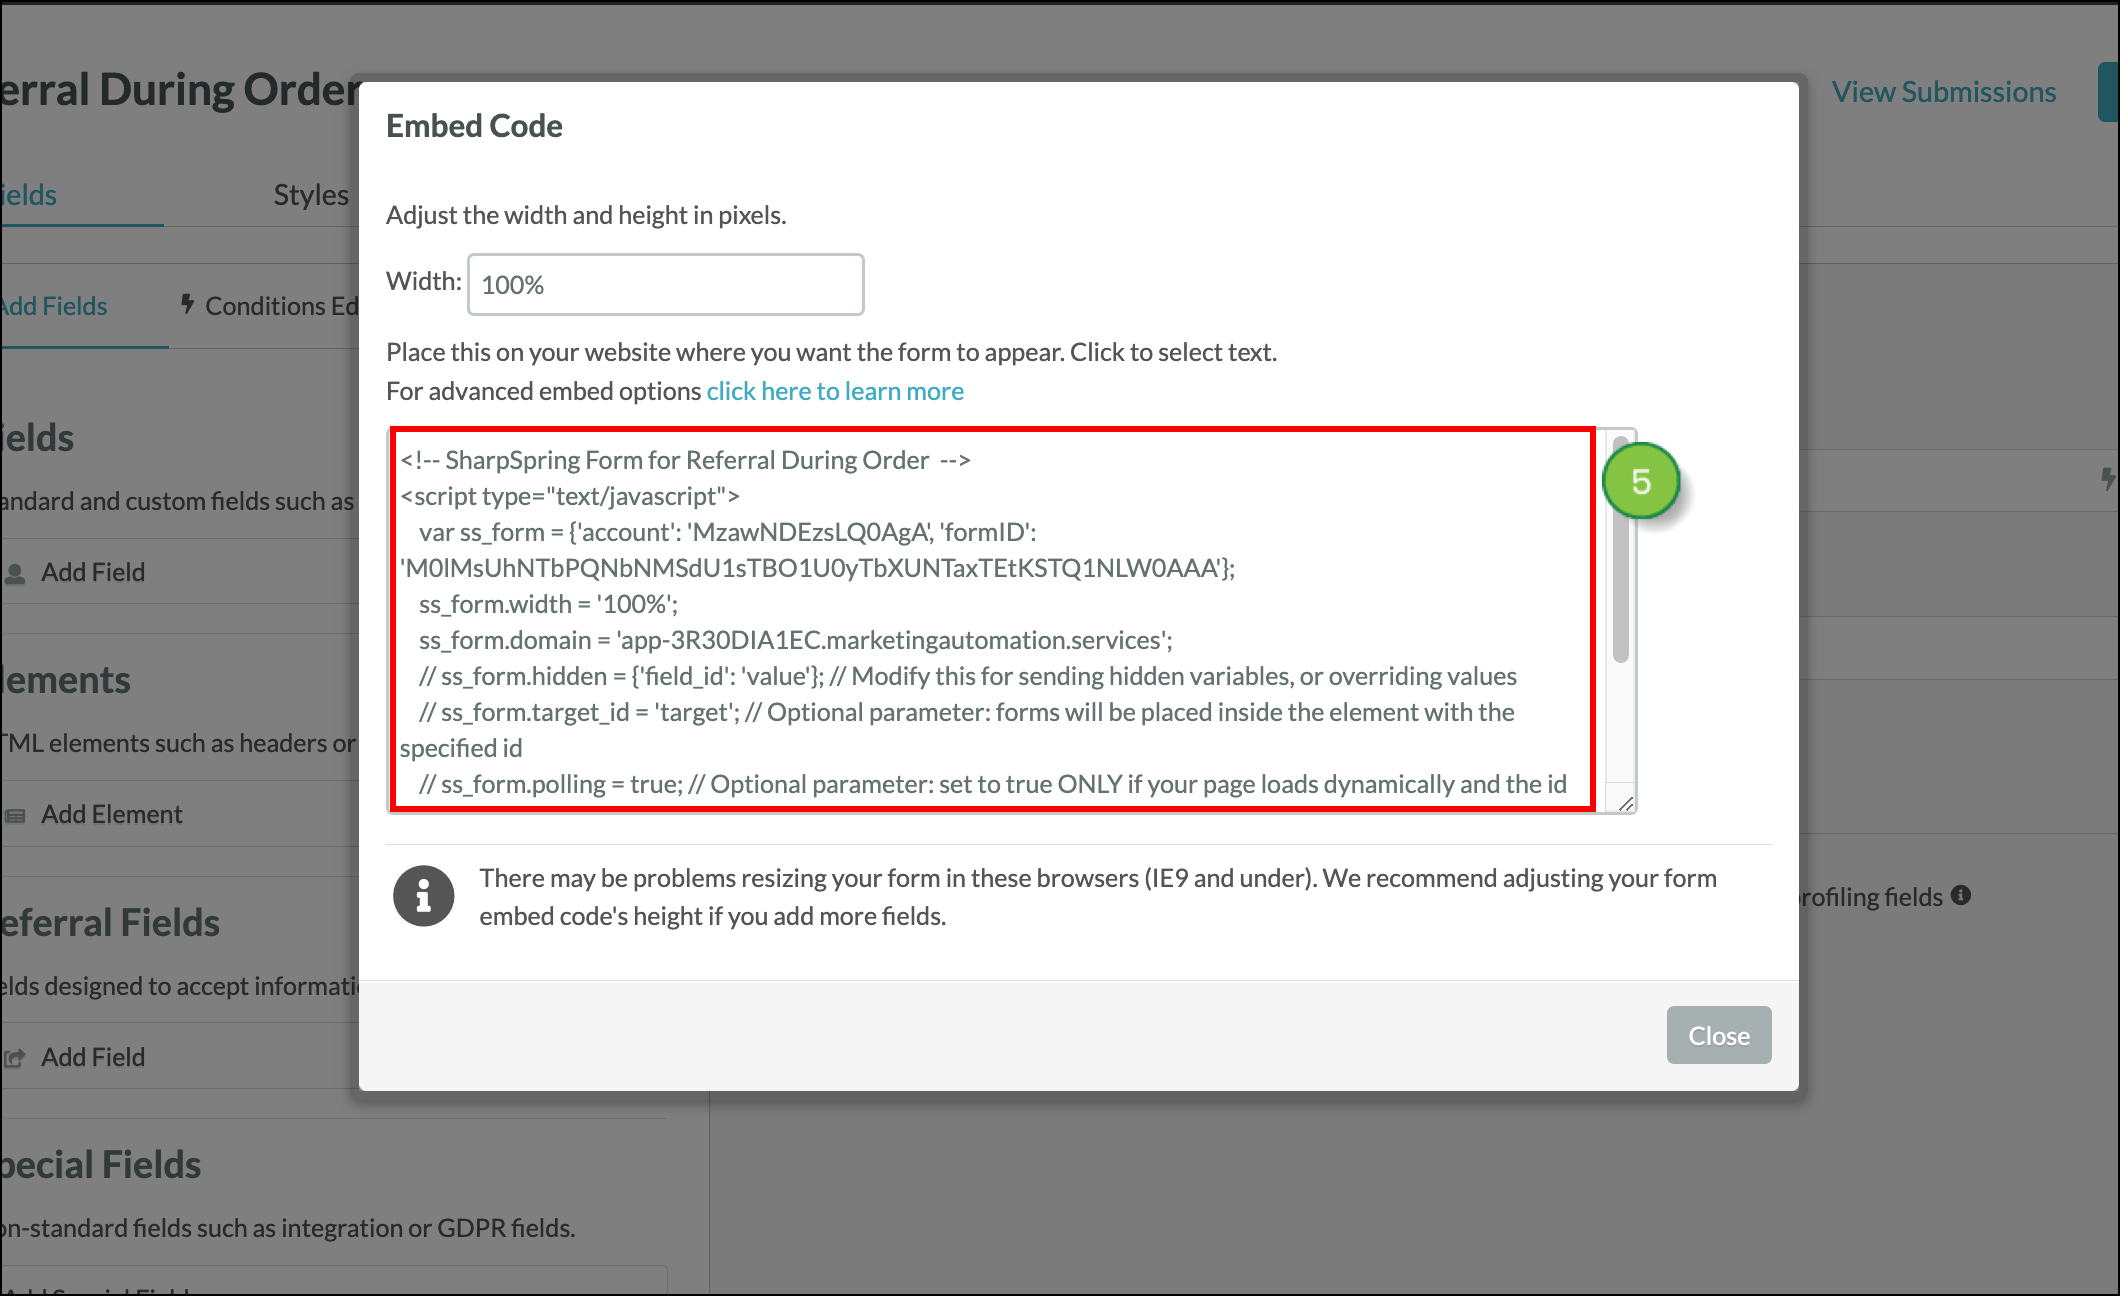Click the textarea resize handle corner
Viewport: 2120px width, 1296px height.
click(x=1625, y=803)
